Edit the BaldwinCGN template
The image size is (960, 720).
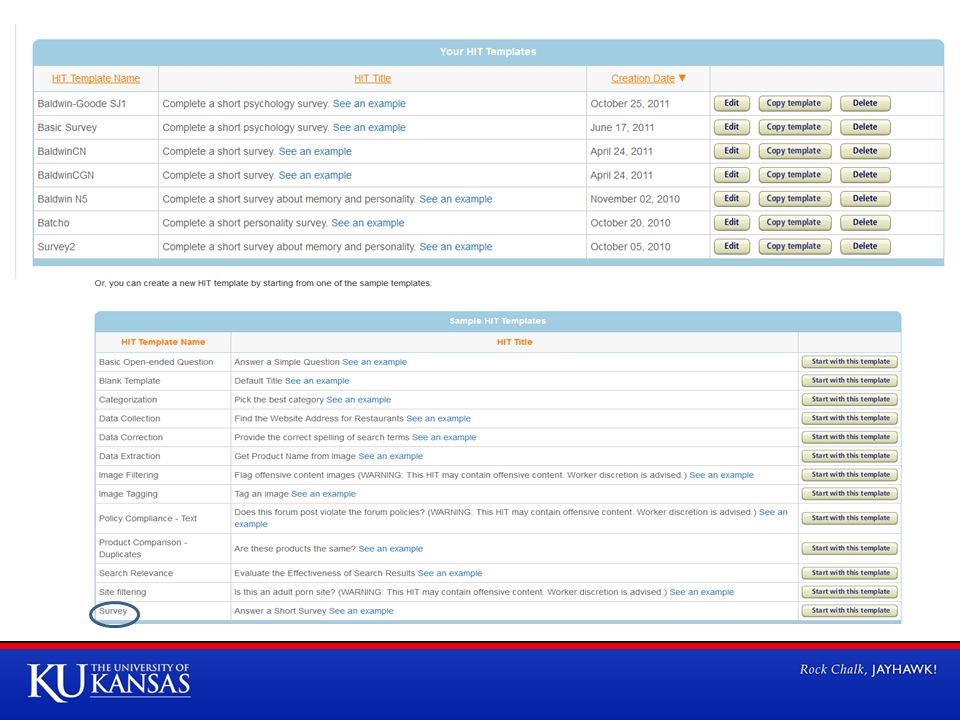pos(732,175)
